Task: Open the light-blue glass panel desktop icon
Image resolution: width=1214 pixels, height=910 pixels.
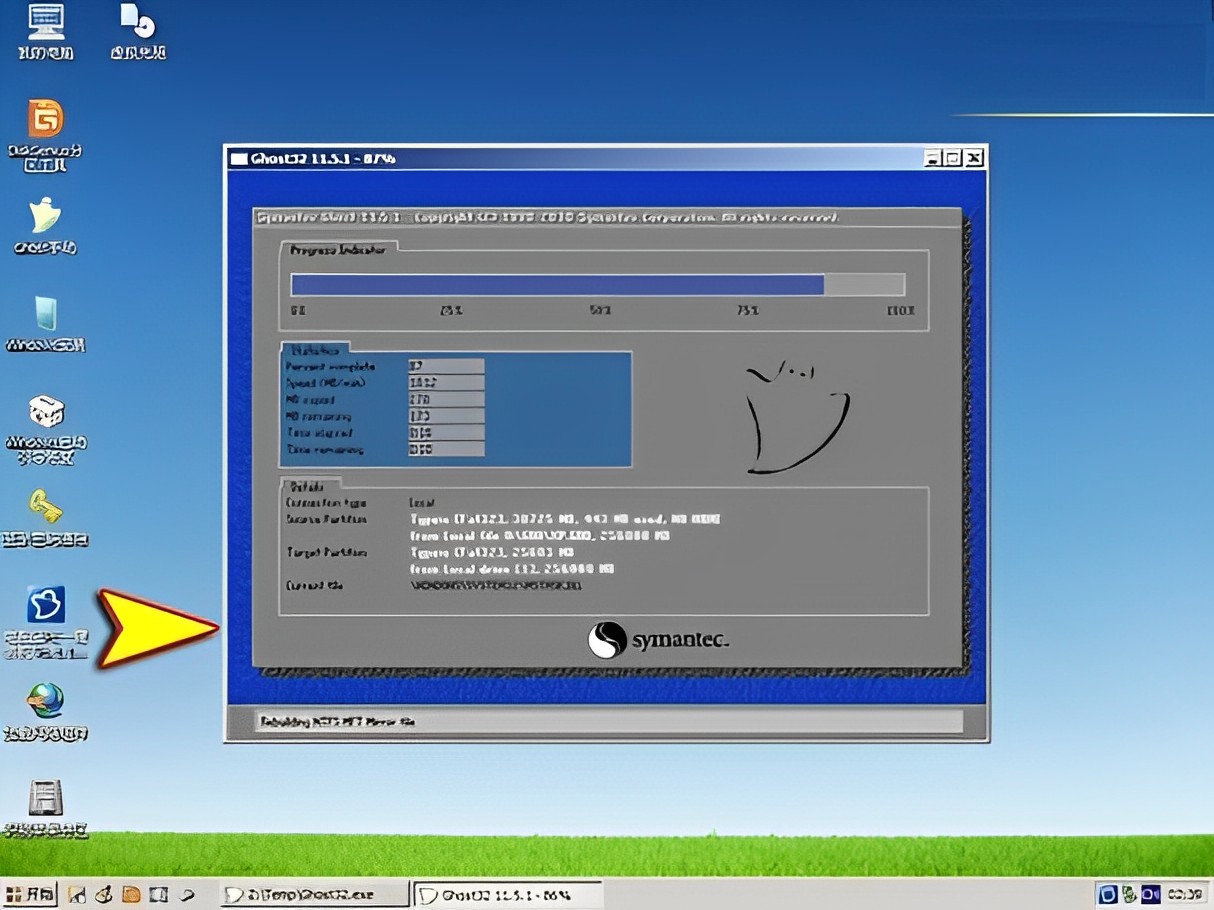Action: coord(45,313)
